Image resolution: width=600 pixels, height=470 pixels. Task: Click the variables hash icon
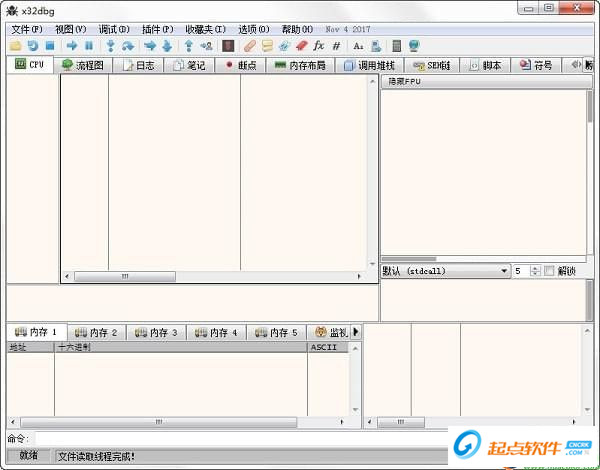pos(336,46)
